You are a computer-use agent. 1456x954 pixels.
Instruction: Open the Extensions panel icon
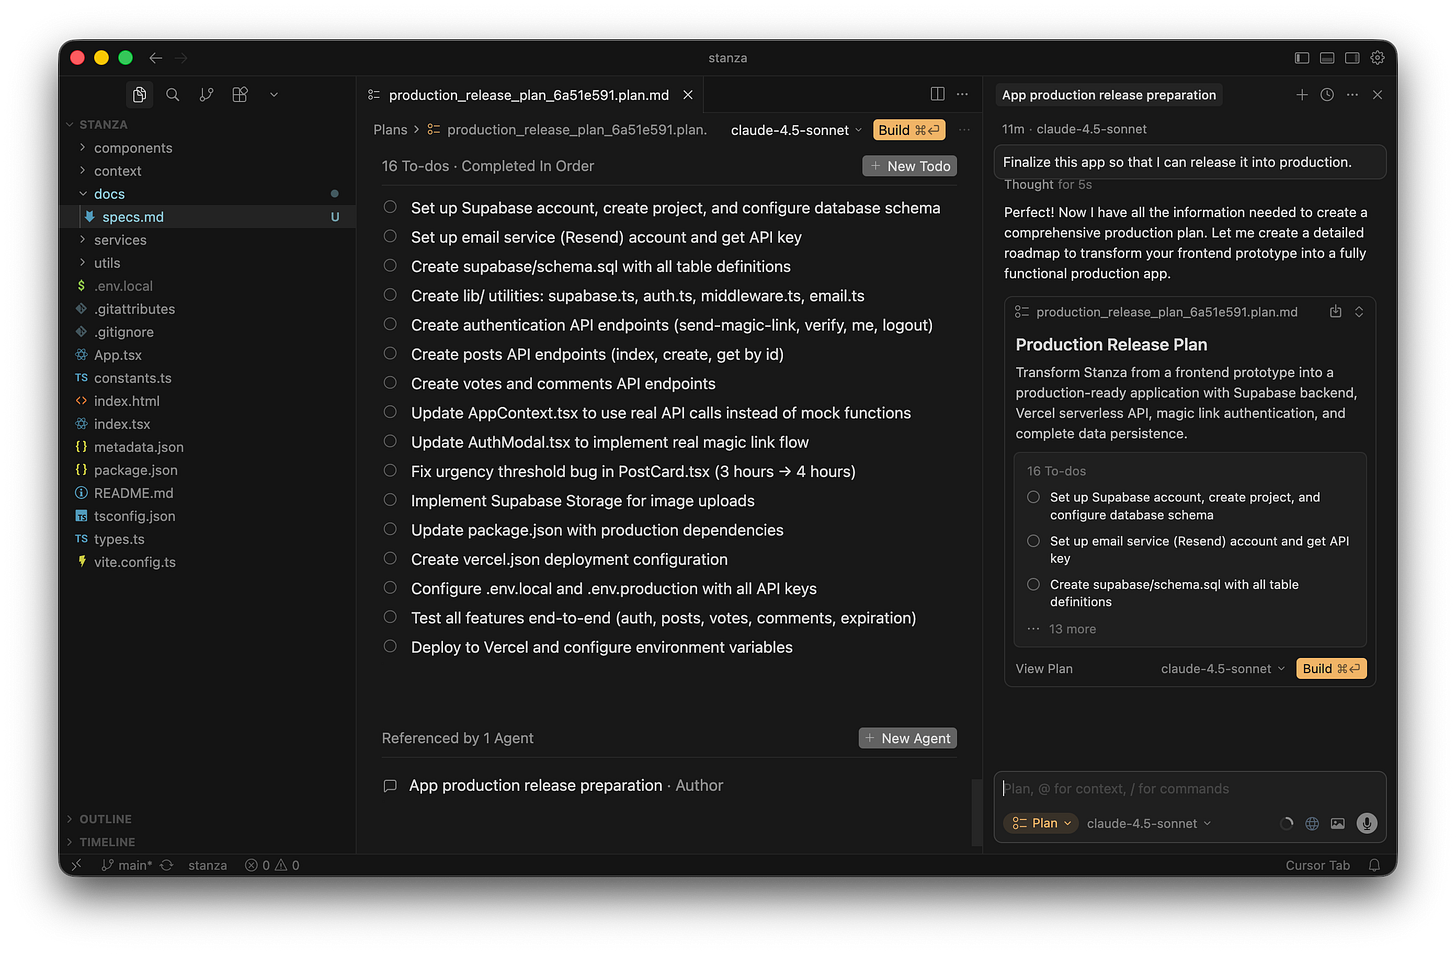pyautogui.click(x=239, y=94)
